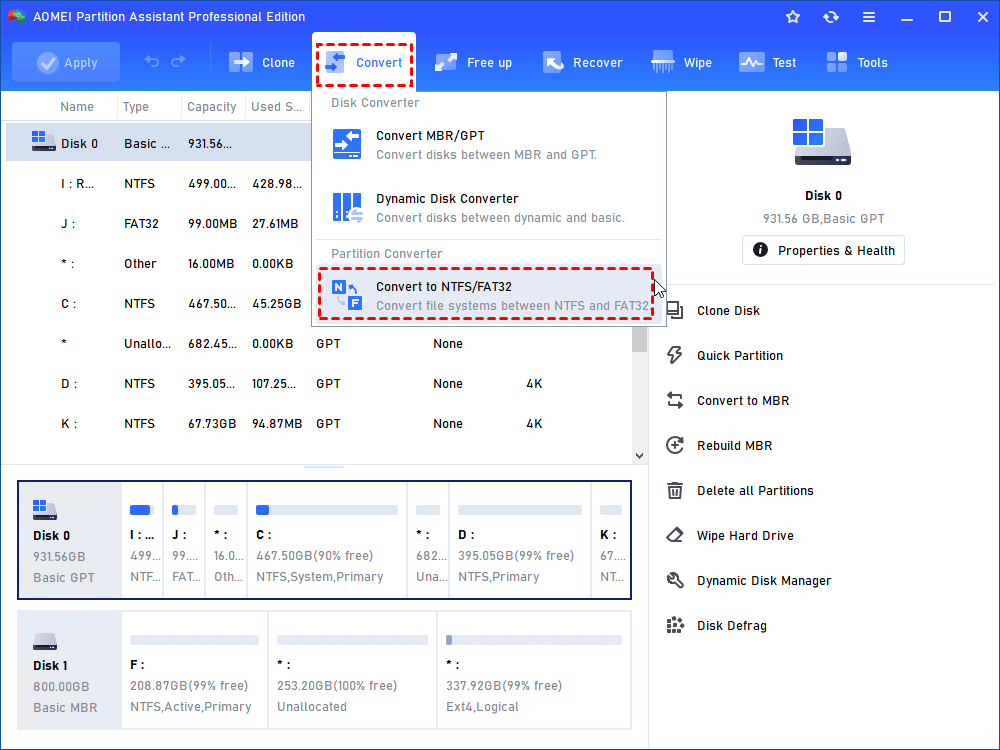Sort by the Name column header
Image resolution: width=1000 pixels, height=750 pixels.
point(77,107)
